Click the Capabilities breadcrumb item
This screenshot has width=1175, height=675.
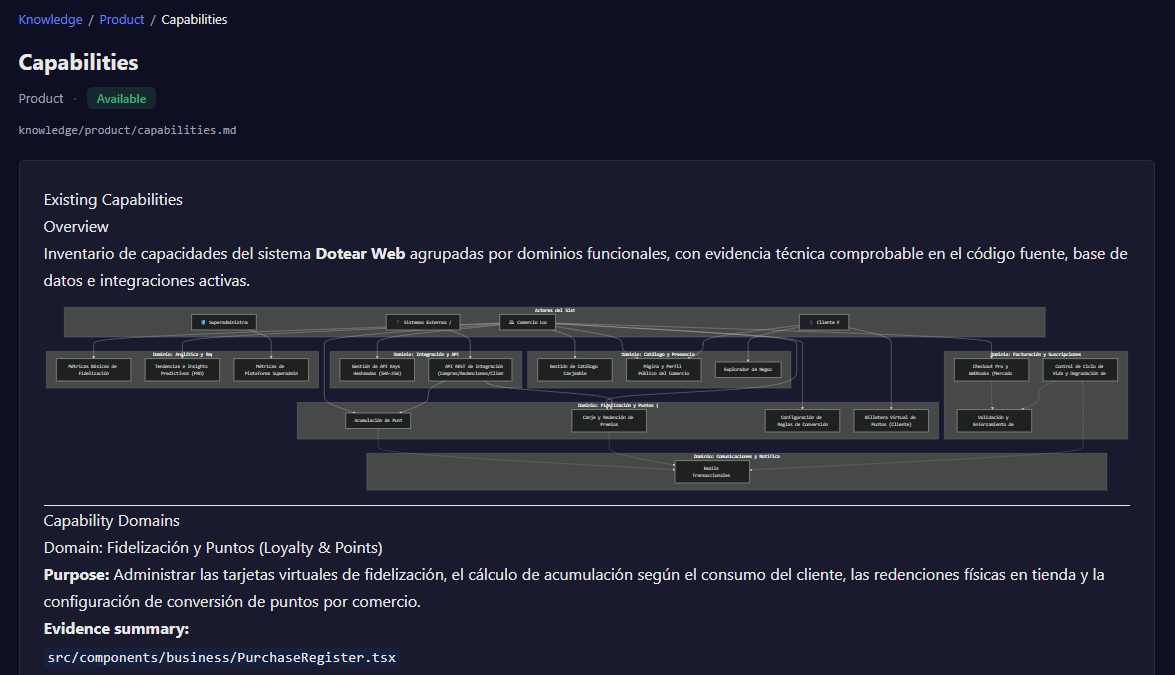(194, 19)
